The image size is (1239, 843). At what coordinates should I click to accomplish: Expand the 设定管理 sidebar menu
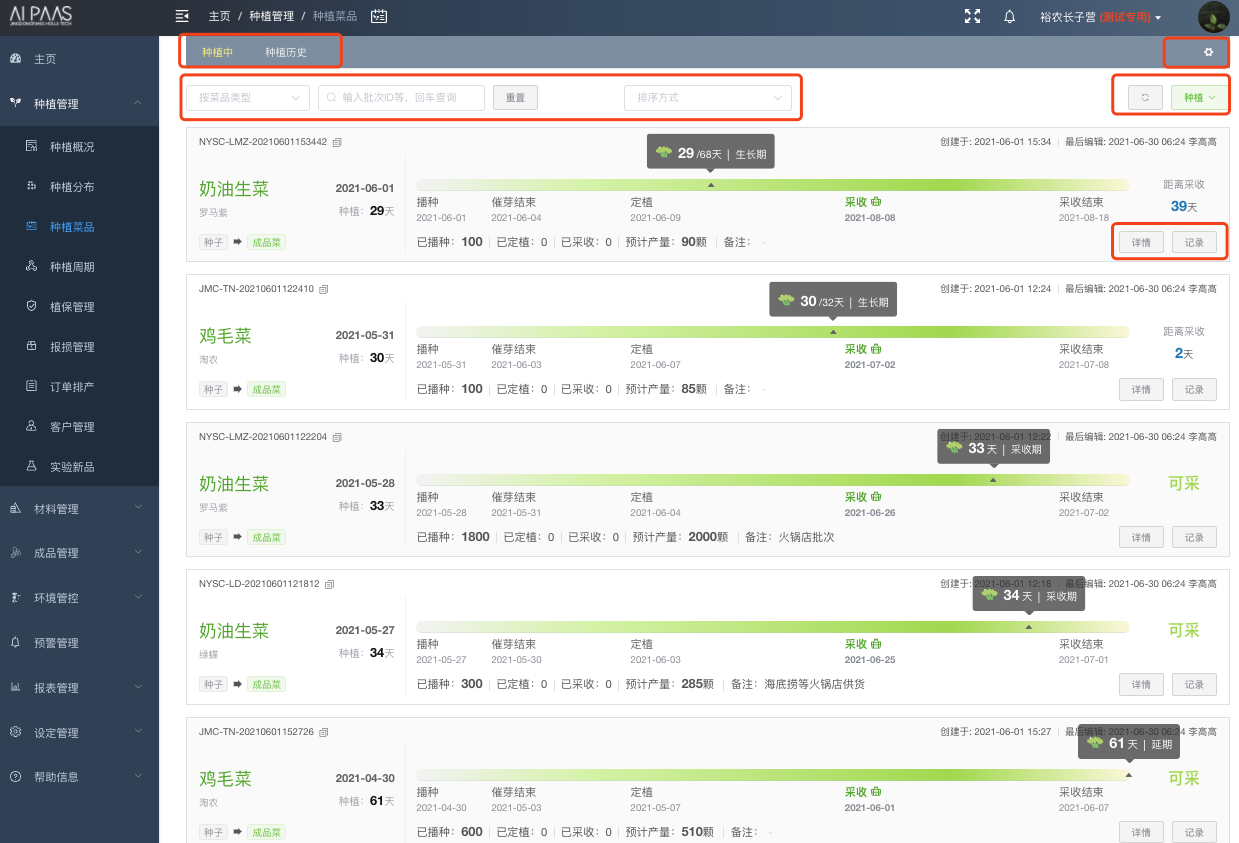pos(79,733)
